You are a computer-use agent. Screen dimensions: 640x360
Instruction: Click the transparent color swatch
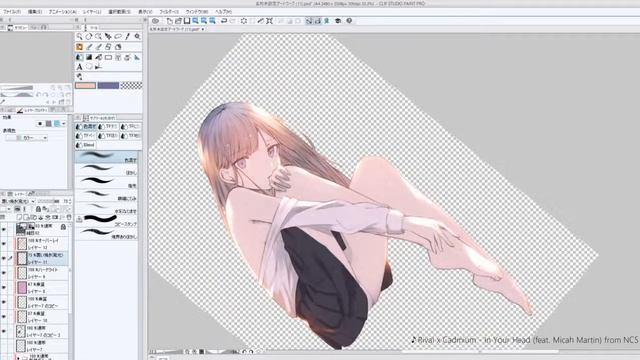[x=131, y=85]
